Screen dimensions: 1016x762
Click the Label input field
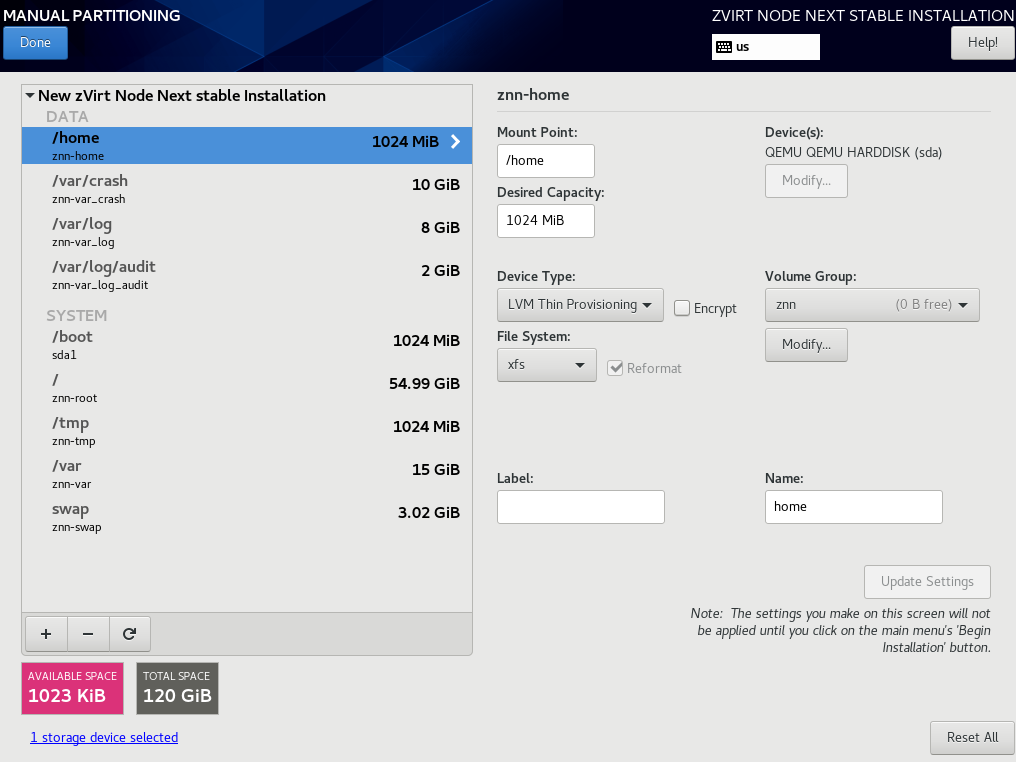581,507
